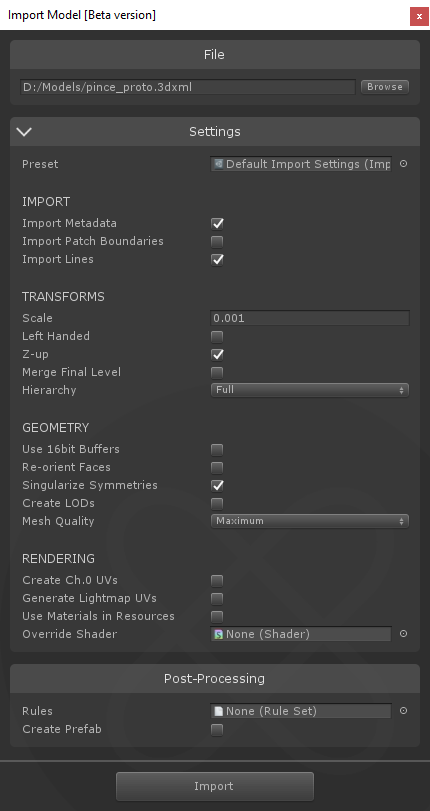Image resolution: width=430 pixels, height=811 pixels.
Task: Enable Import Patch Boundaries
Action: pos(217,242)
